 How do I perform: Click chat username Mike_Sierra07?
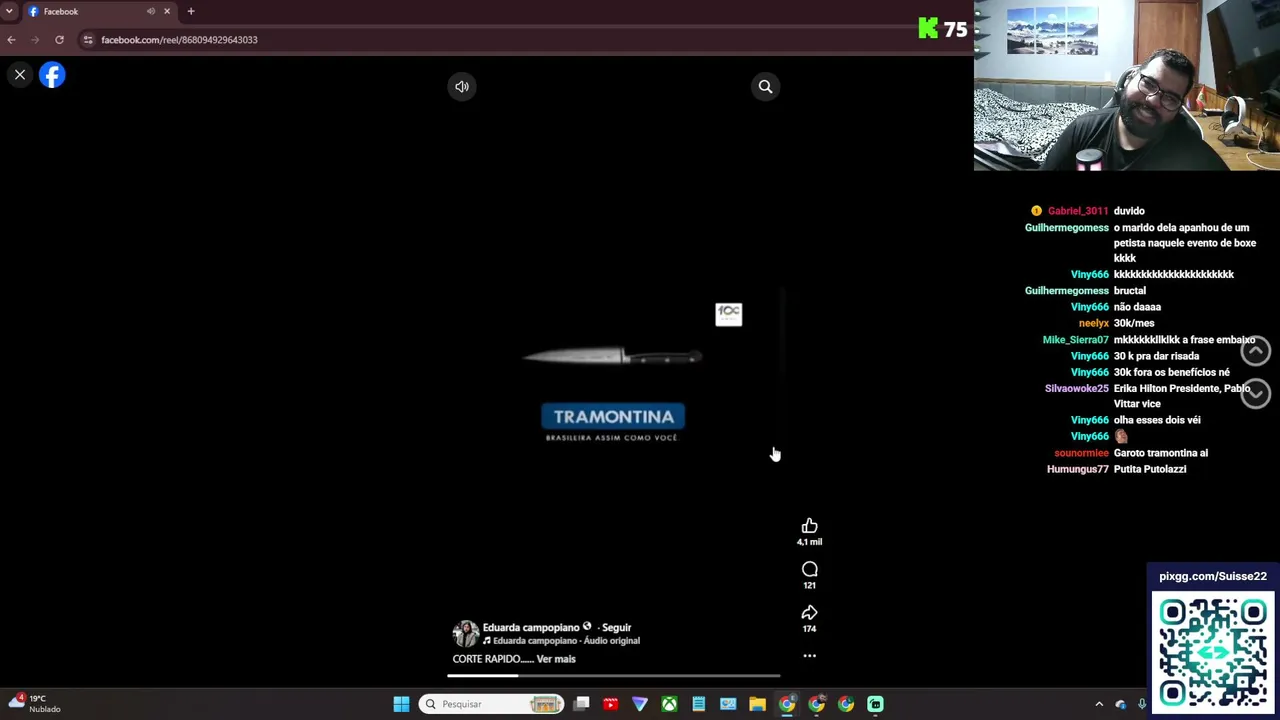pyautogui.click(x=1076, y=340)
